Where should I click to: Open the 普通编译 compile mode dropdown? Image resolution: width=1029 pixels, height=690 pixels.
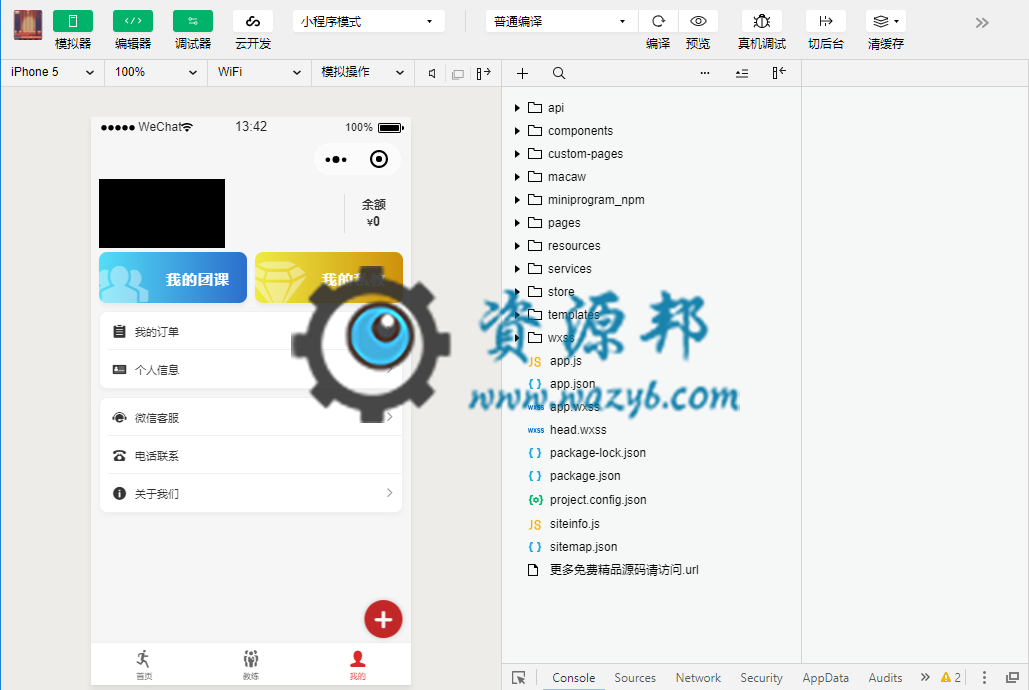click(x=561, y=22)
